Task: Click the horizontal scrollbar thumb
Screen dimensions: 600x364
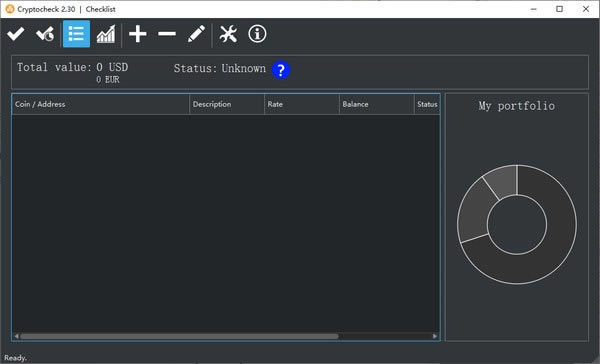Action: tap(179, 336)
